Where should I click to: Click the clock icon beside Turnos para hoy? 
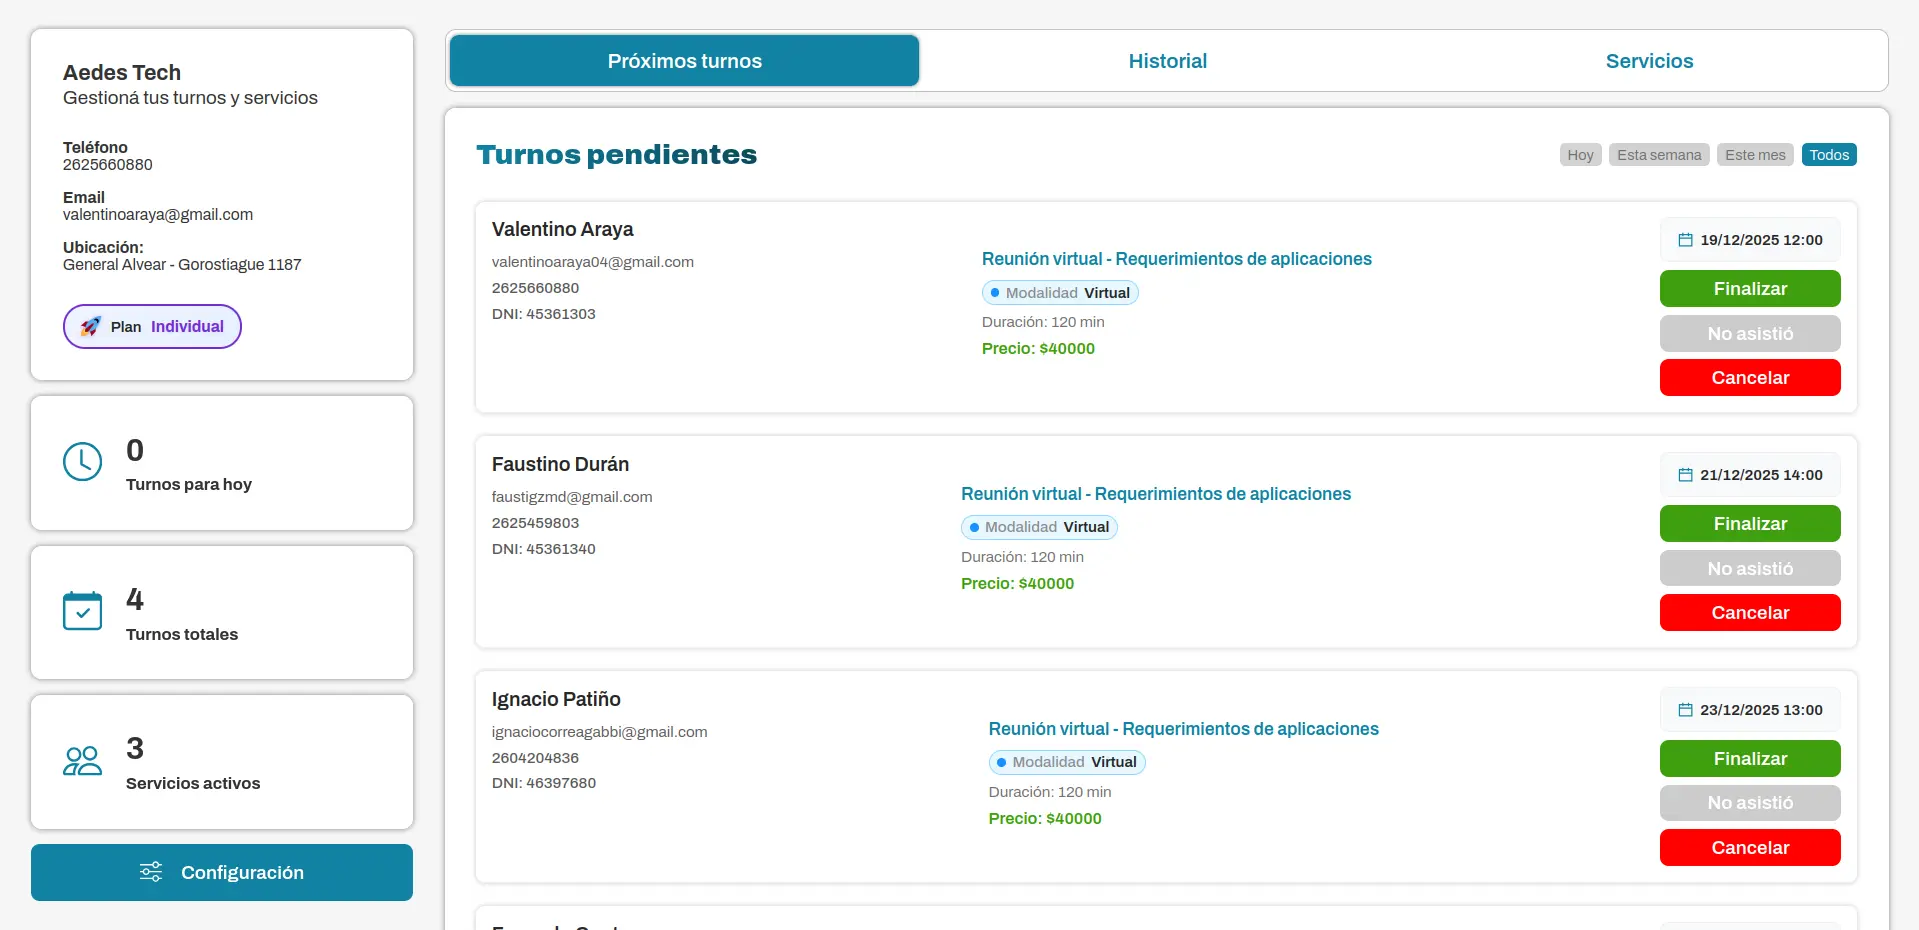[x=82, y=462]
